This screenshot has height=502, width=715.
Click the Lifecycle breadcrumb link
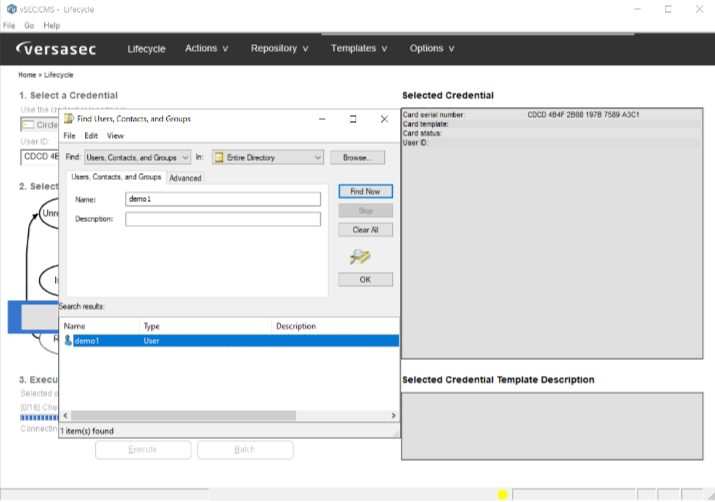(x=58, y=75)
